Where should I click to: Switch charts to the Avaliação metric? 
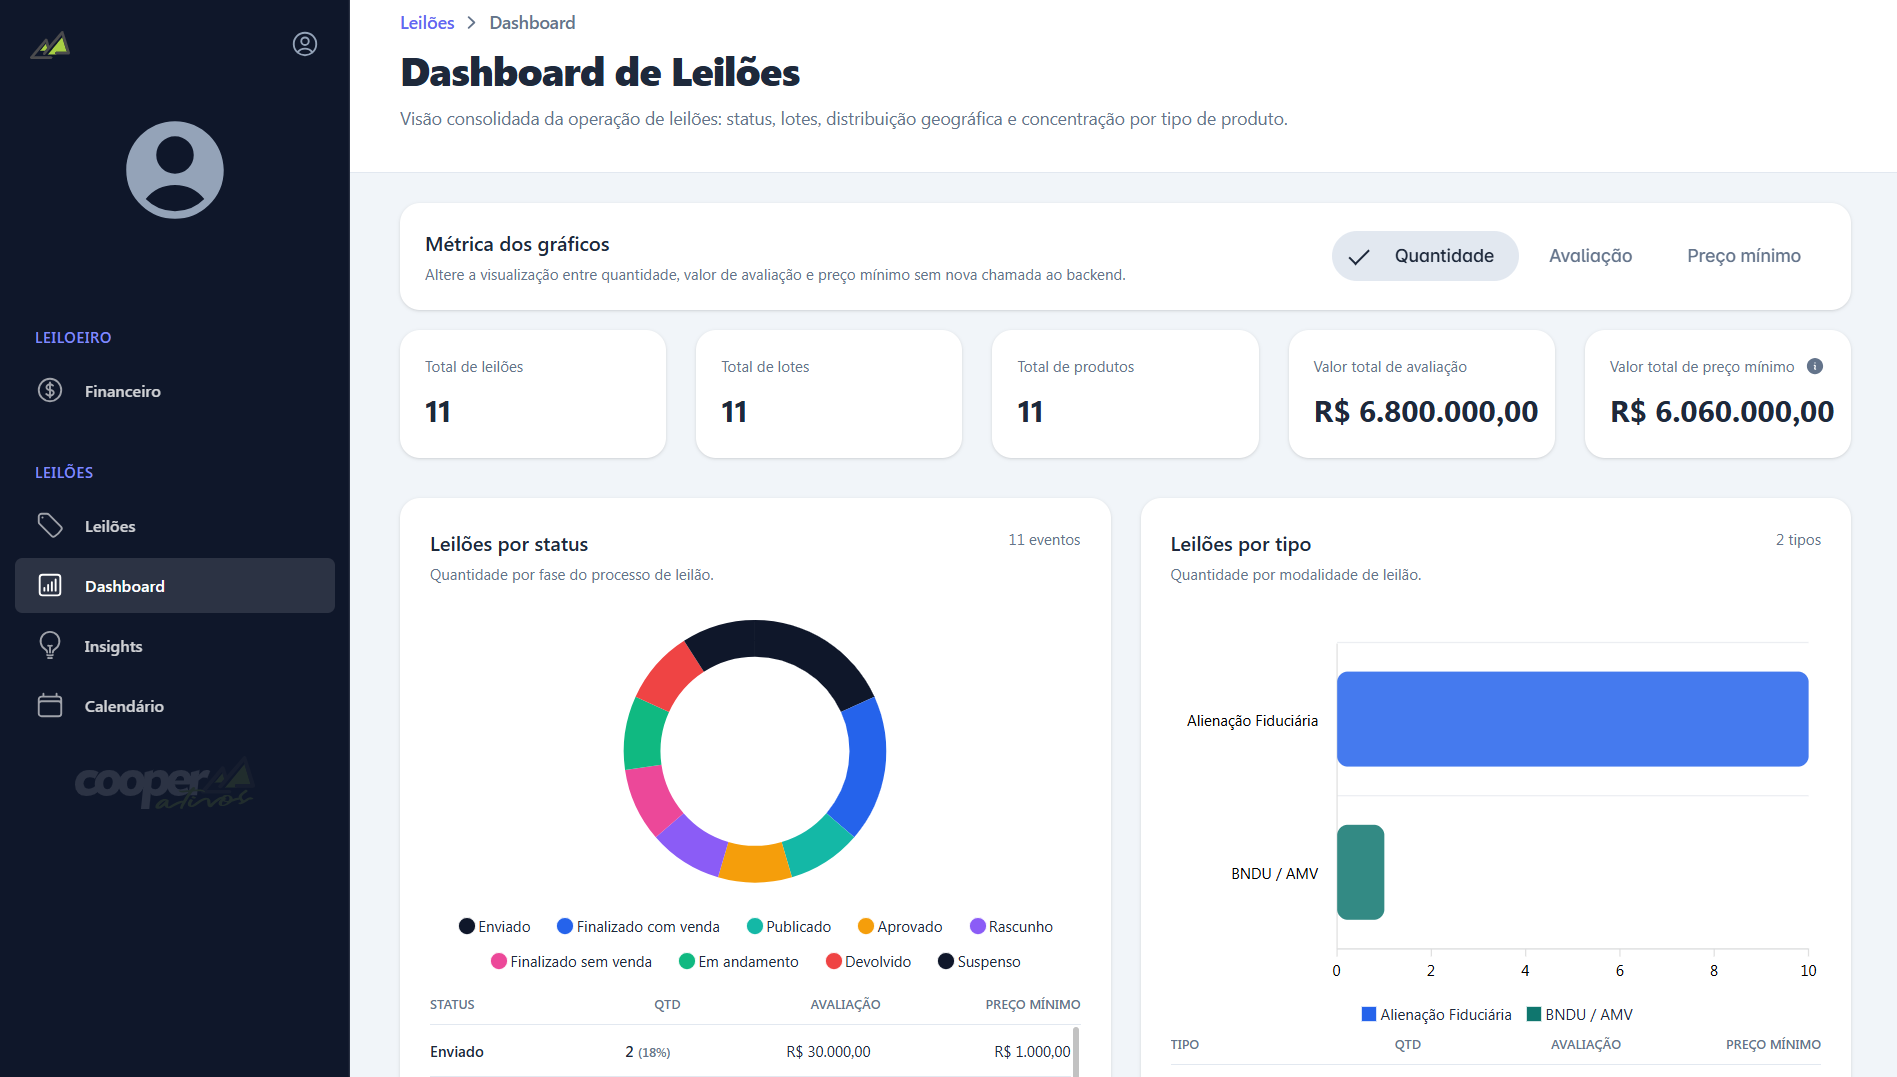click(x=1590, y=256)
